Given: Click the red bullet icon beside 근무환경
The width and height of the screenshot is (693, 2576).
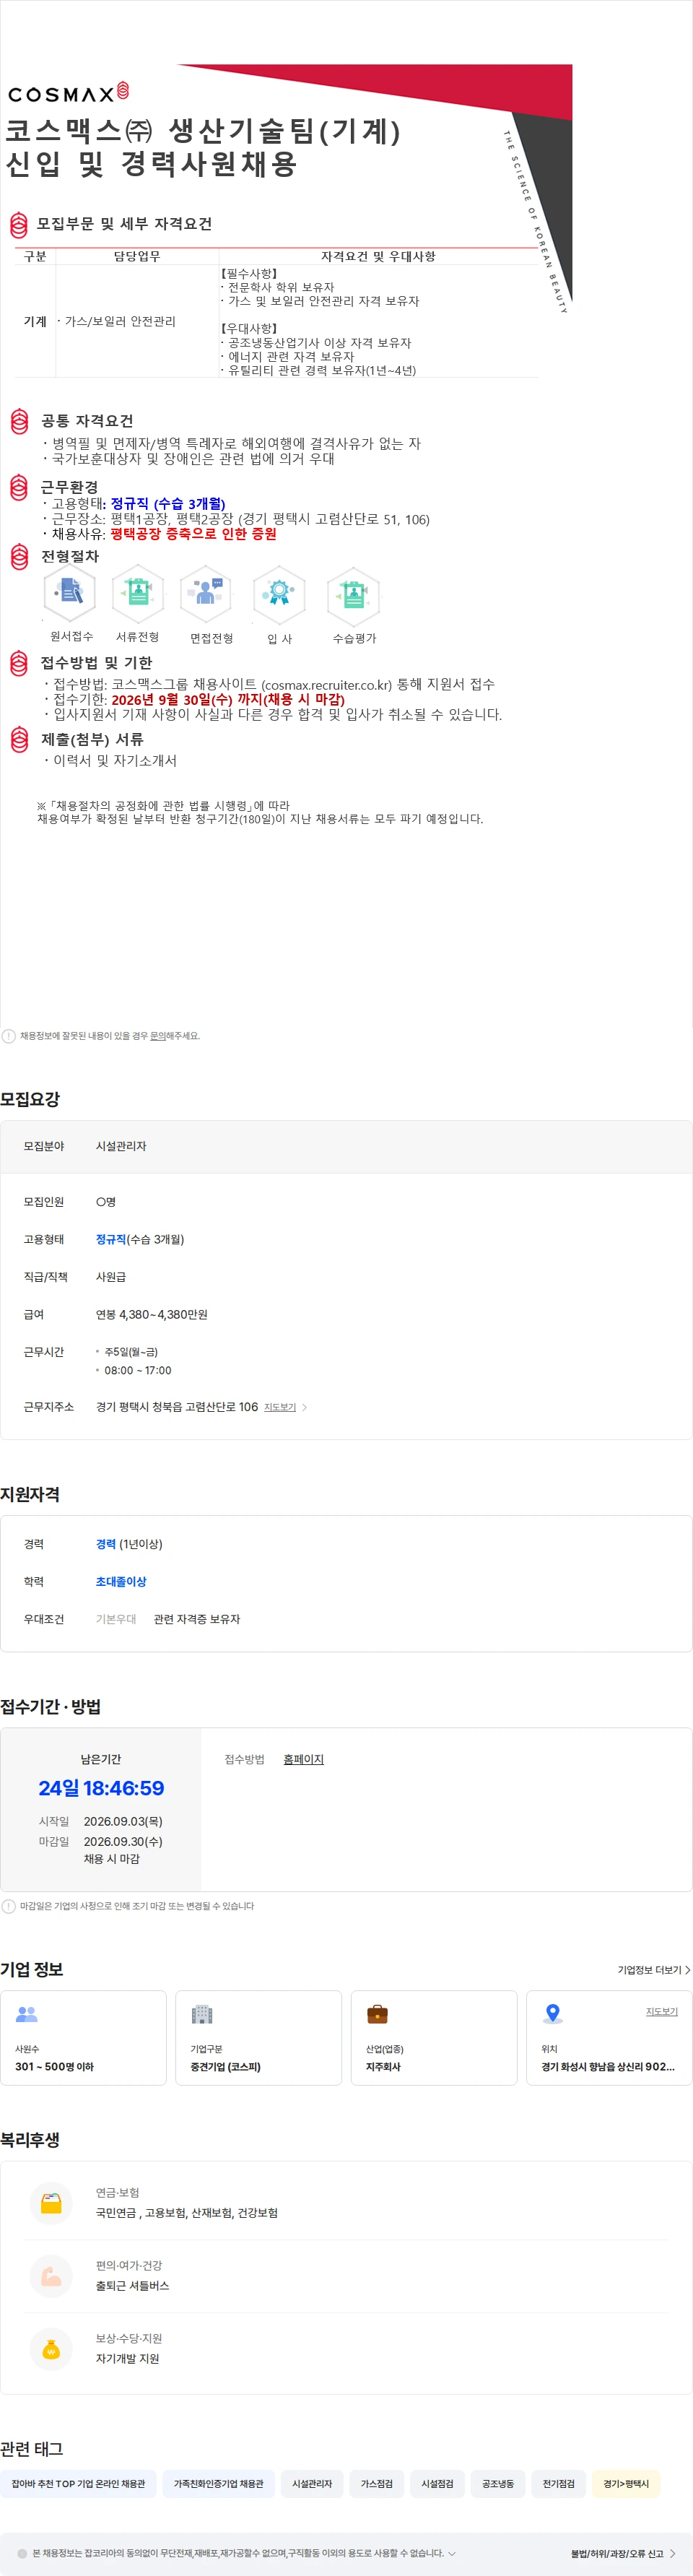Looking at the screenshot, I should (x=18, y=488).
